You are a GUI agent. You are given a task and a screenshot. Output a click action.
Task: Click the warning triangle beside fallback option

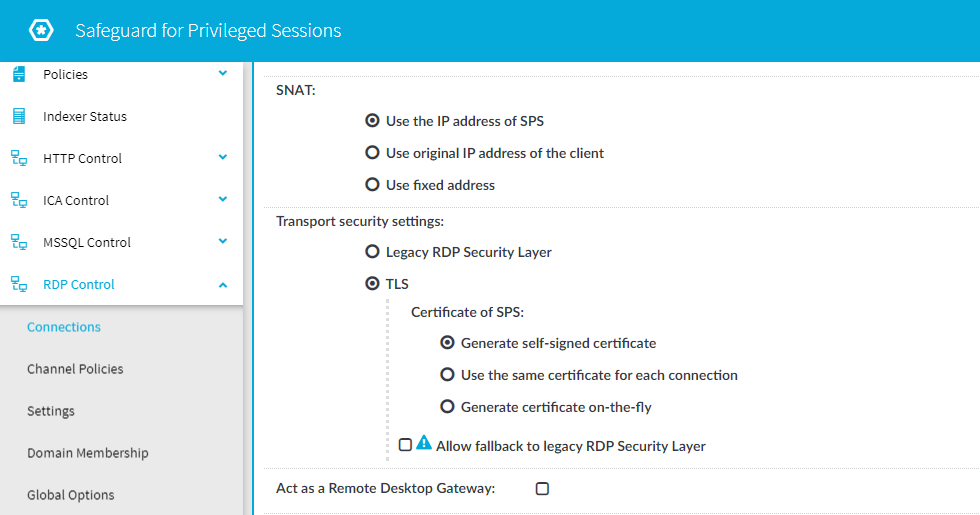click(424, 443)
